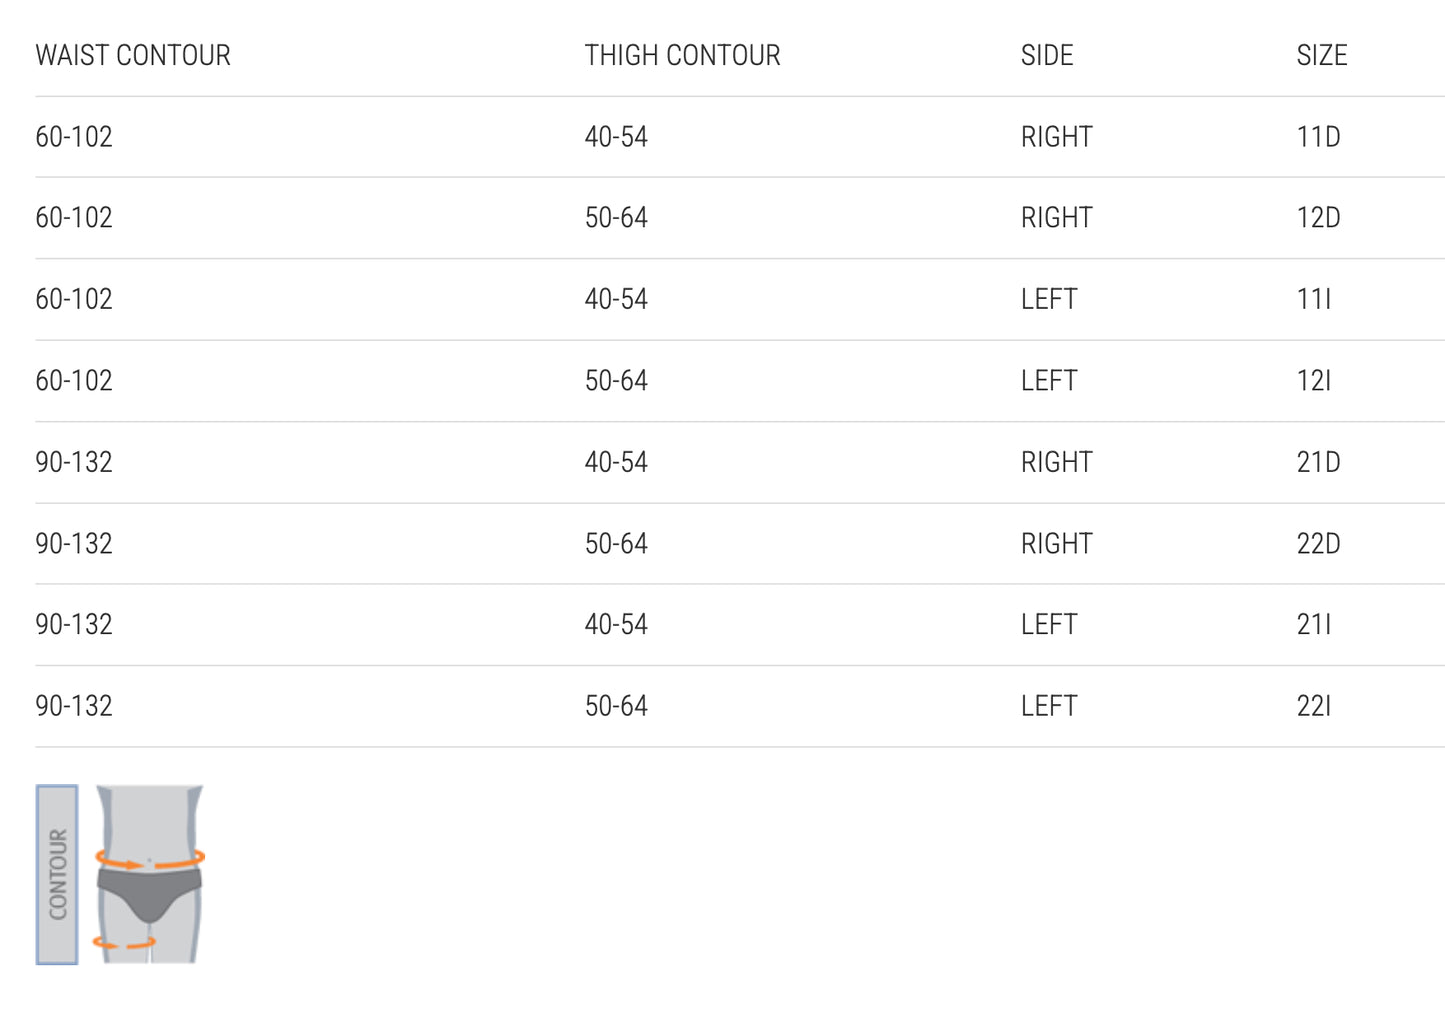Click the SIDE column header
Image resolution: width=1445 pixels, height=1013 pixels.
tap(1047, 56)
